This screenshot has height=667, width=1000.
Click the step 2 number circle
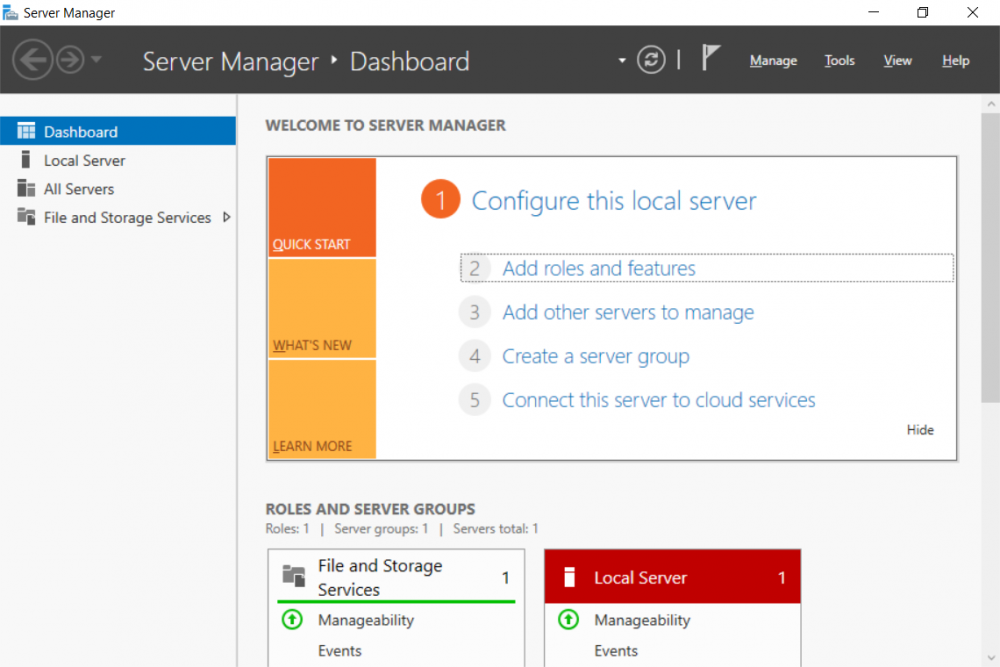(474, 268)
